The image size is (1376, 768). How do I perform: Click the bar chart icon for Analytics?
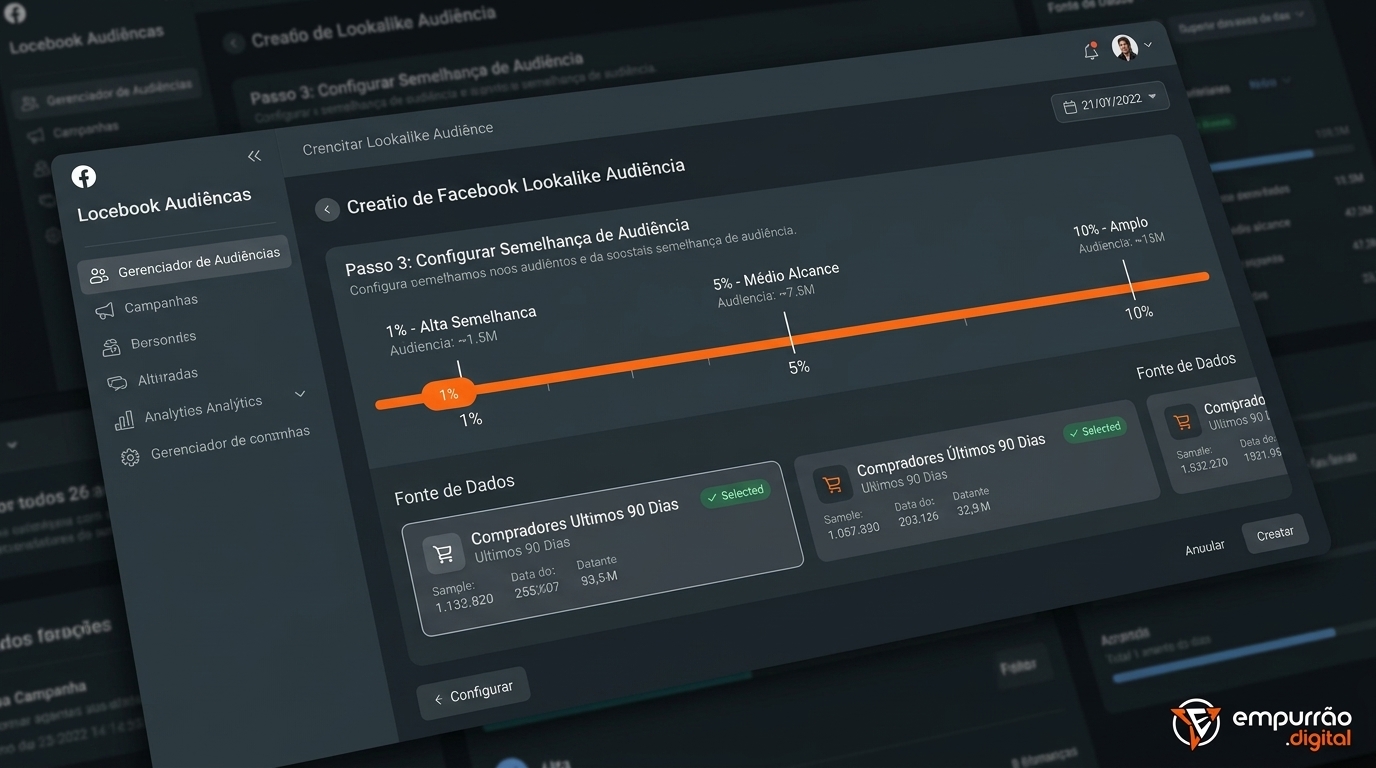coord(124,420)
